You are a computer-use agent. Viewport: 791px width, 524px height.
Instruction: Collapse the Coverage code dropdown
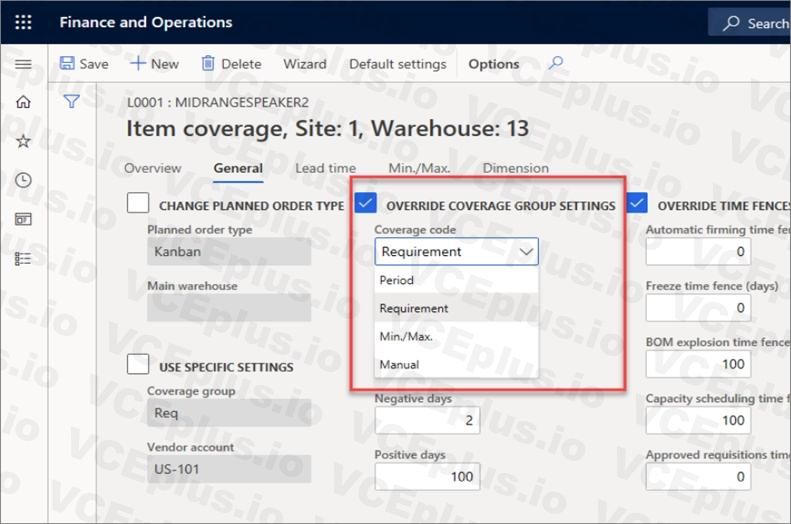[x=526, y=251]
